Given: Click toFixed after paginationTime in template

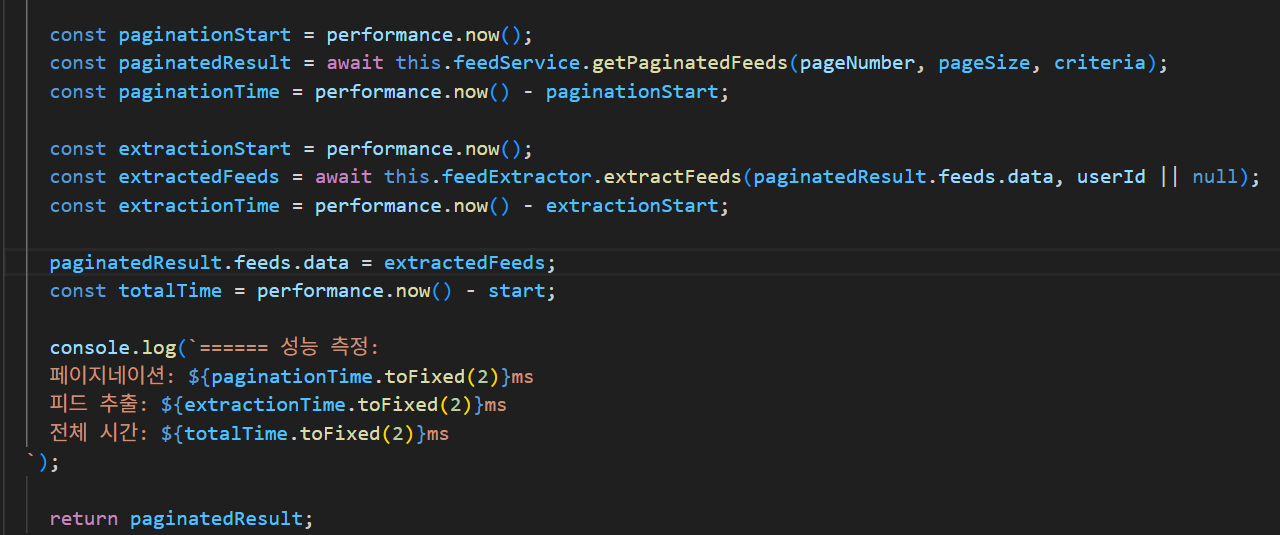Looking at the screenshot, I should (x=425, y=377).
